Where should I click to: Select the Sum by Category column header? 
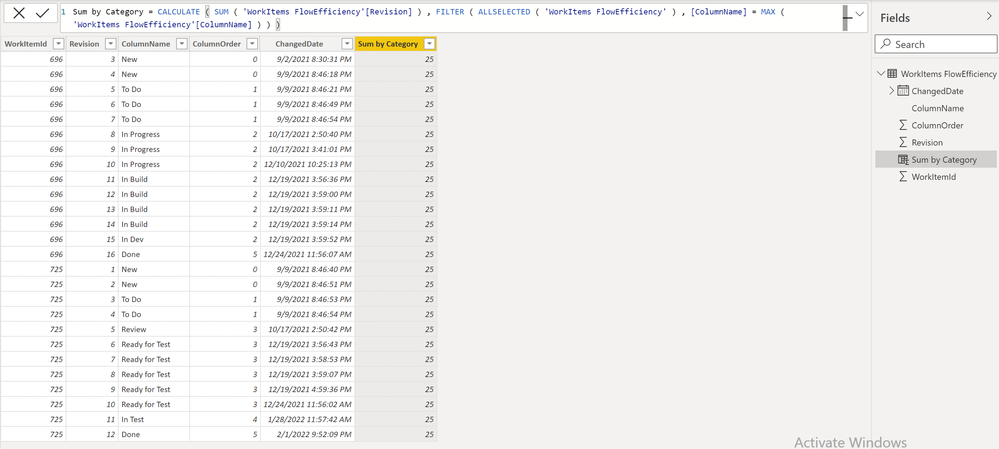click(x=388, y=44)
